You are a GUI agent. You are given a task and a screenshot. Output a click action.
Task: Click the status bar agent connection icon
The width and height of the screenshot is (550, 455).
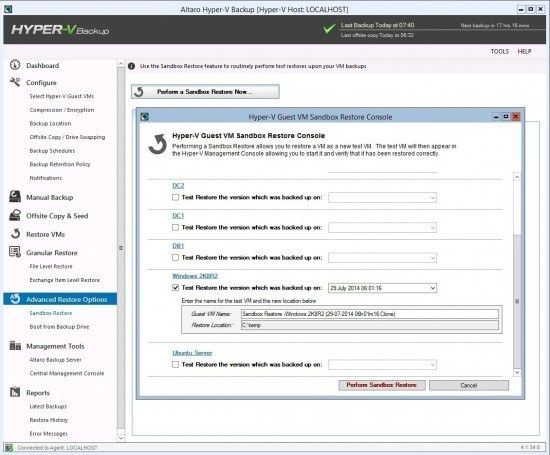click(x=9, y=448)
